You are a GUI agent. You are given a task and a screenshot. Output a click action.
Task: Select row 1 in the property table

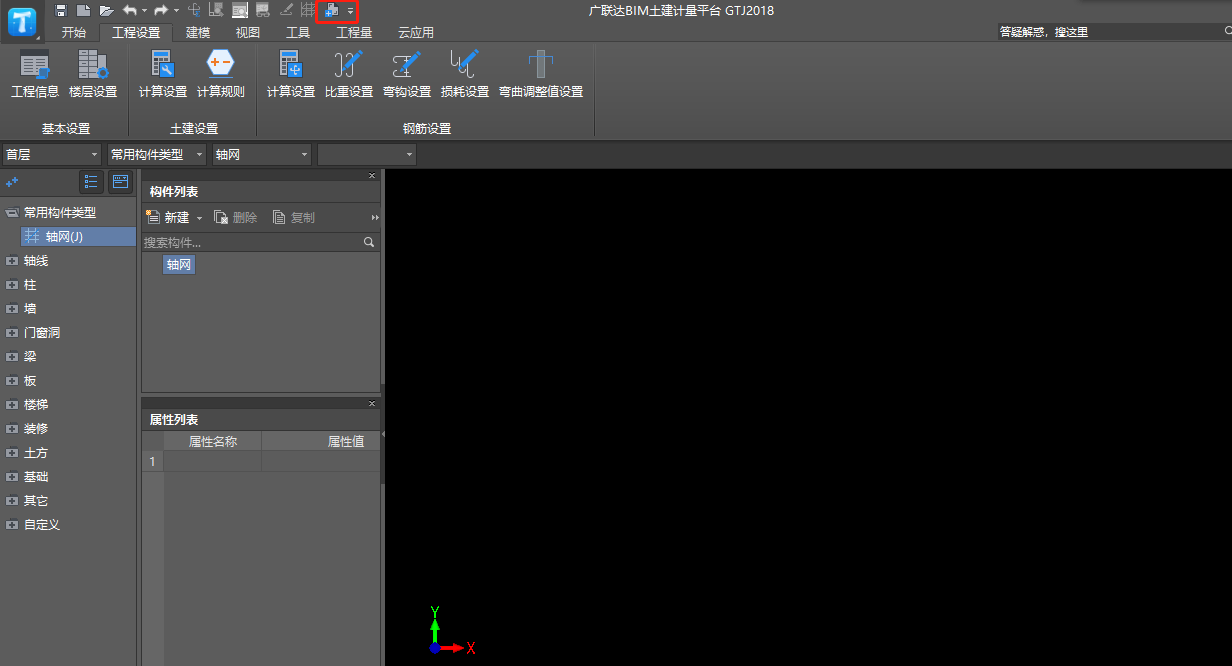coord(153,461)
